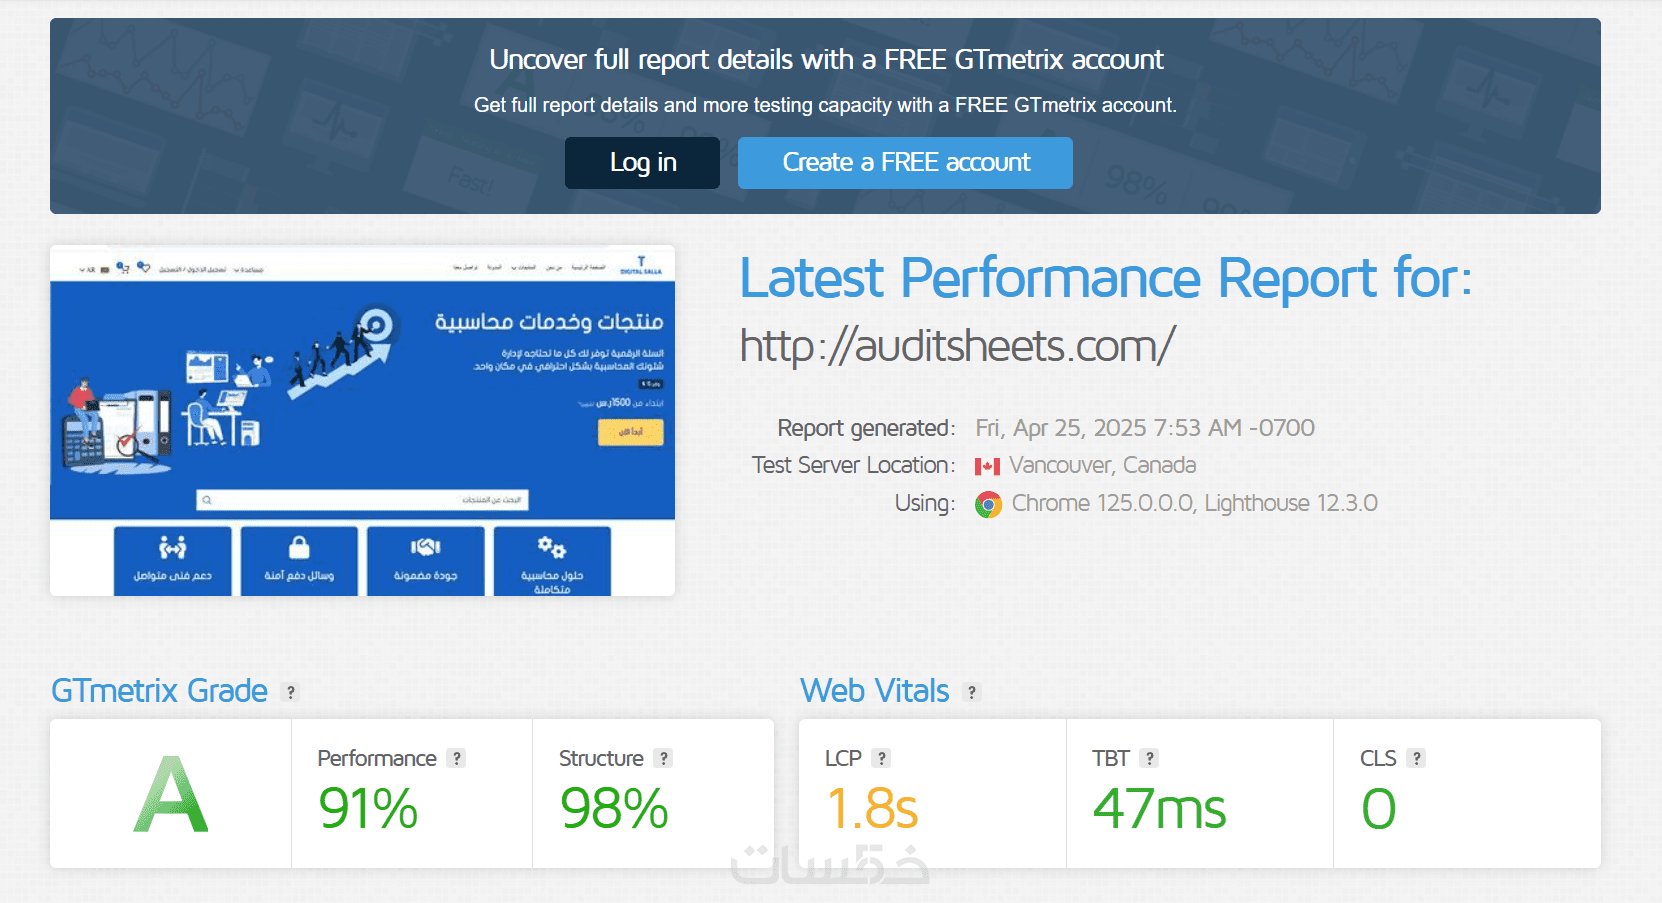This screenshot has width=1662, height=903.
Task: Click the GTmetrix Grade heading
Action: click(159, 691)
